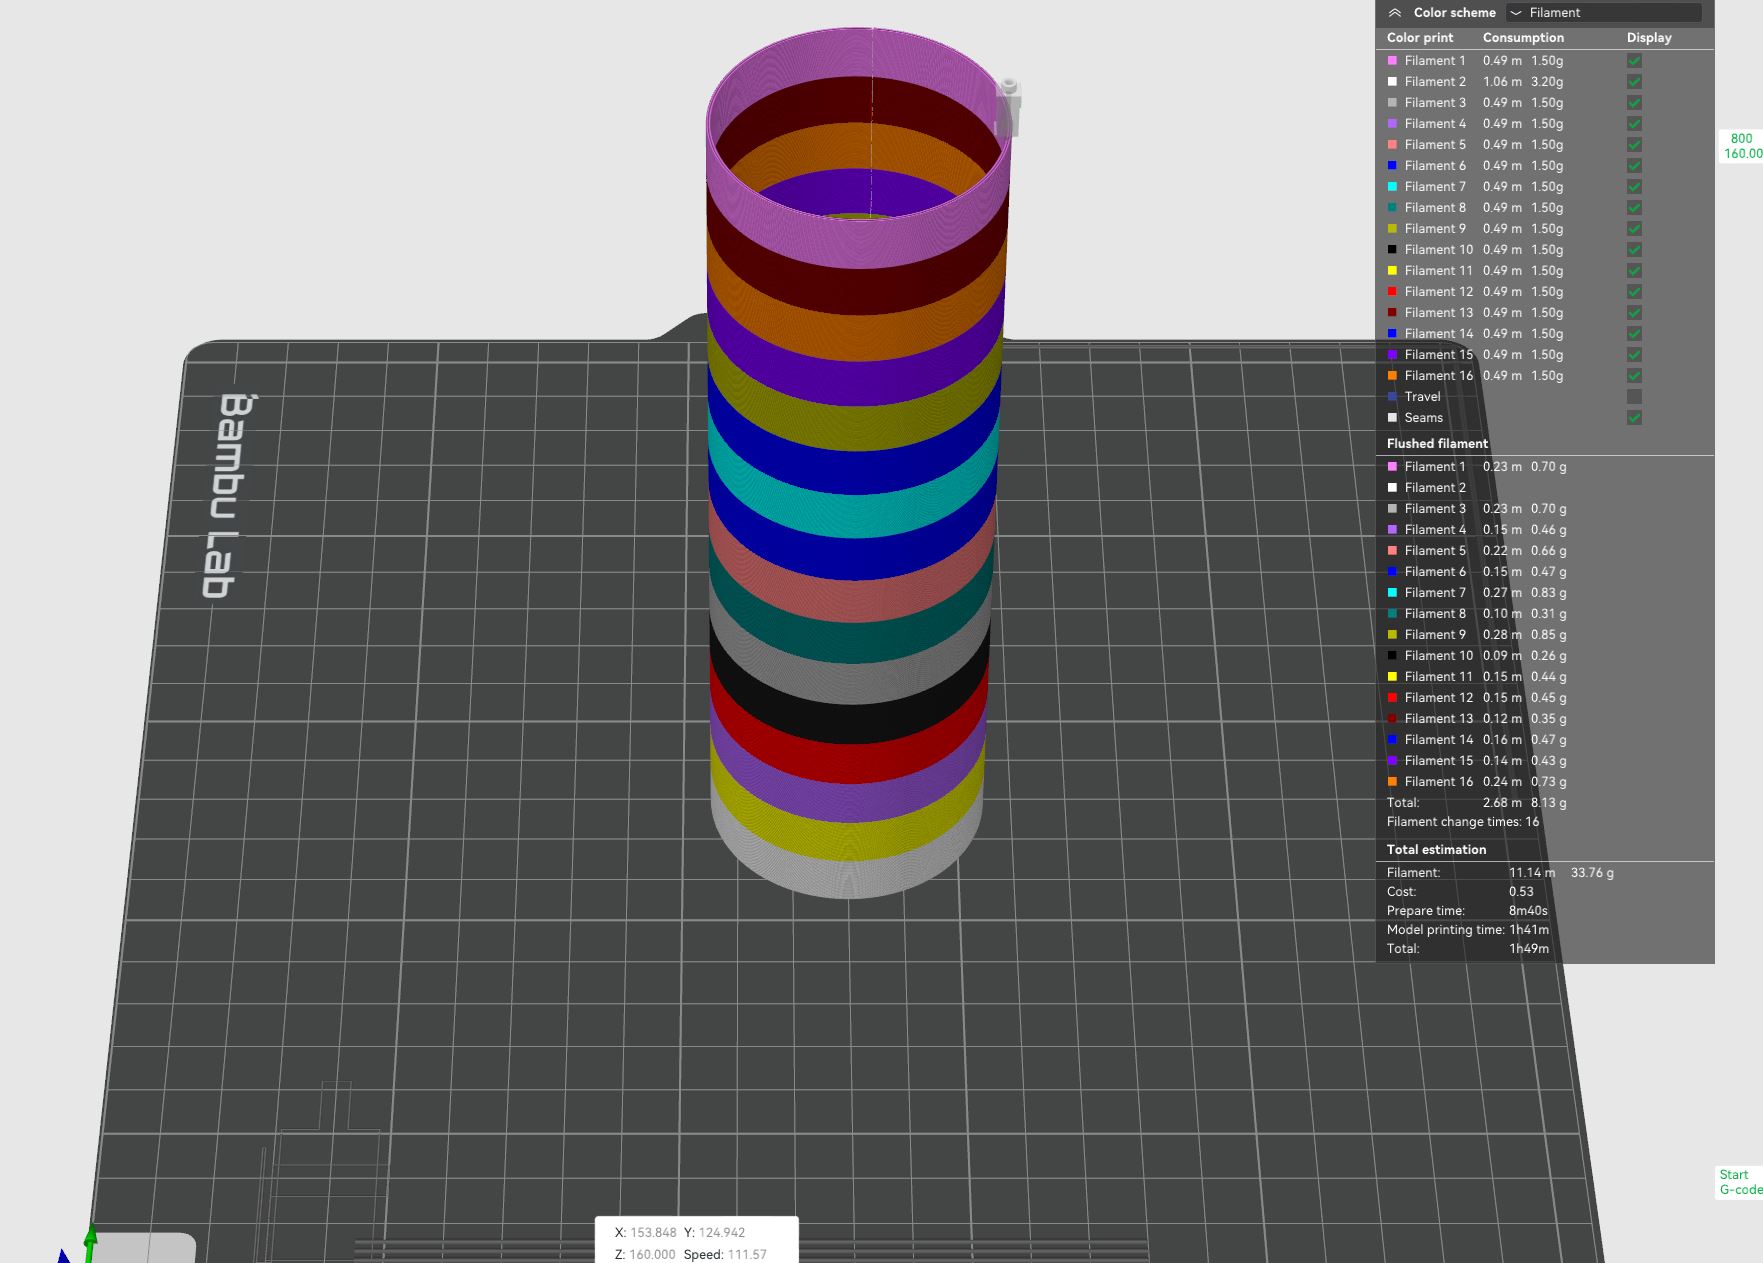Toggle Filament 13 display checkbox
Image resolution: width=1763 pixels, height=1263 pixels.
pos(1634,313)
